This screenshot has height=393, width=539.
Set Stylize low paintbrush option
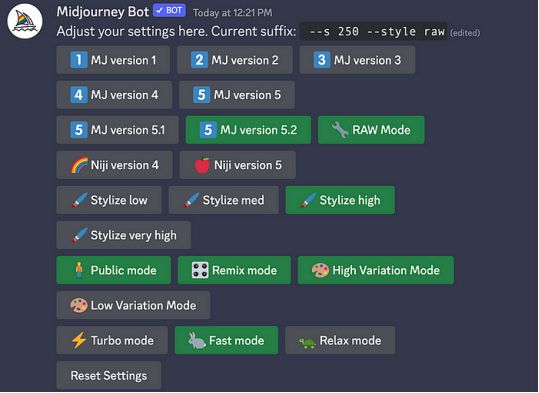pyautogui.click(x=109, y=200)
